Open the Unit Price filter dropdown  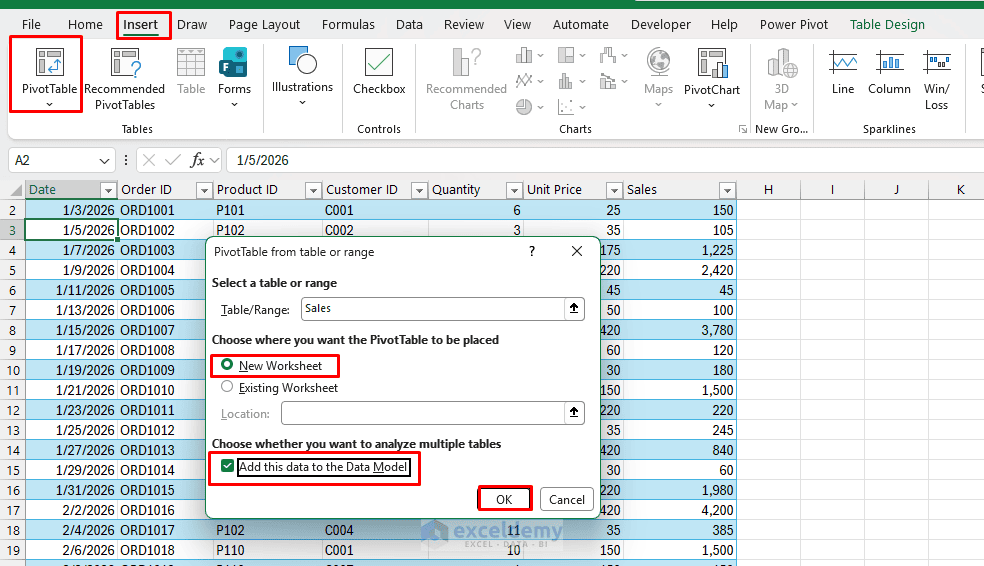coord(614,190)
